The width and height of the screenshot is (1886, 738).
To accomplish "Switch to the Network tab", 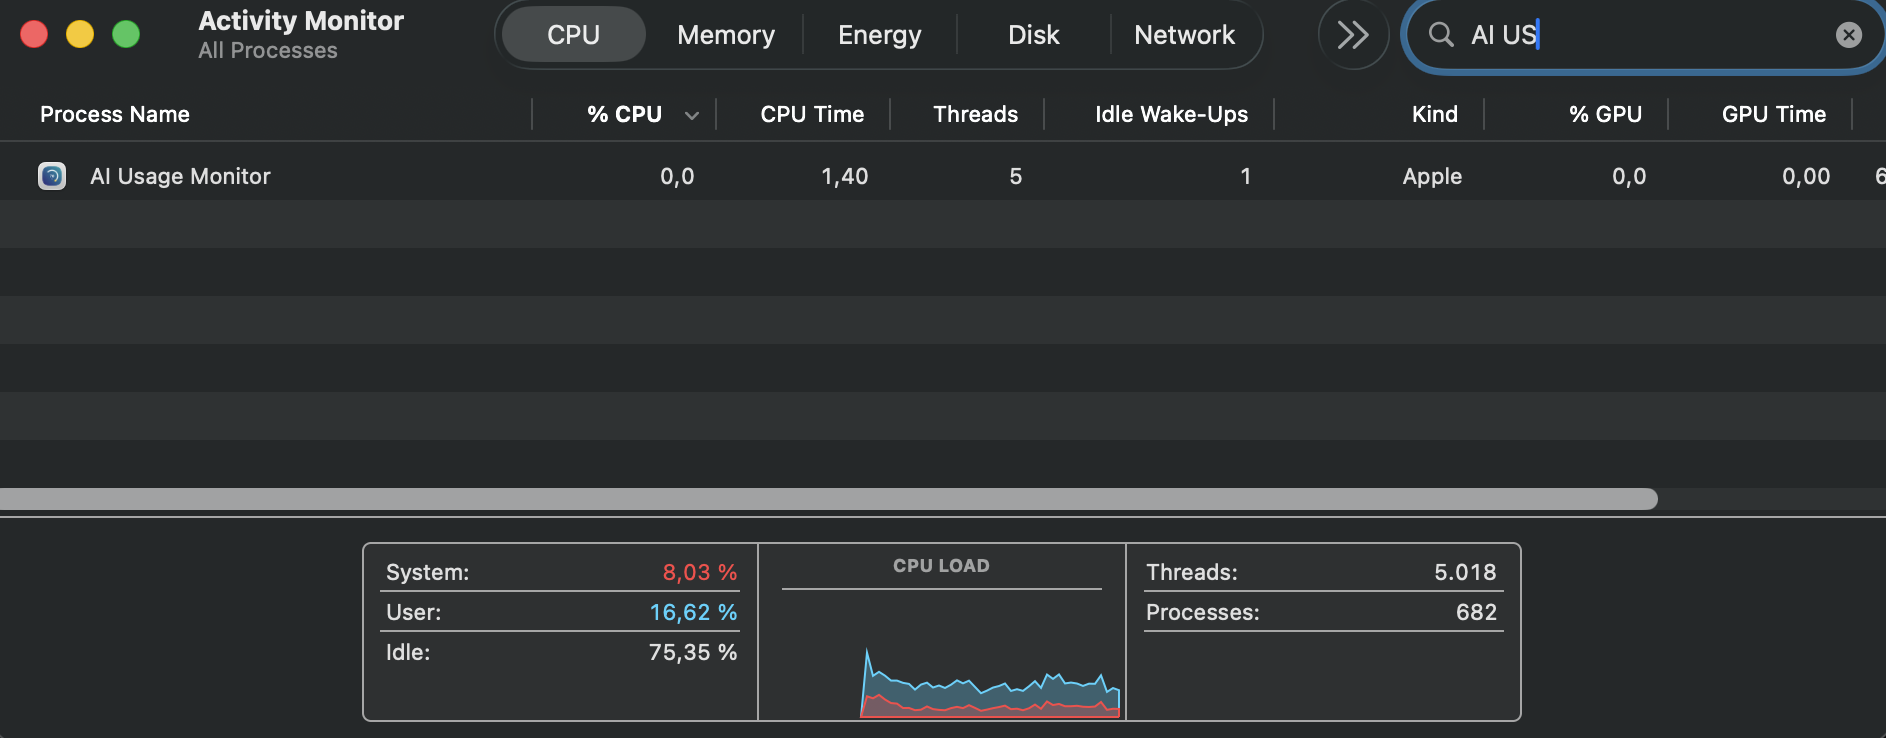I will [x=1184, y=34].
